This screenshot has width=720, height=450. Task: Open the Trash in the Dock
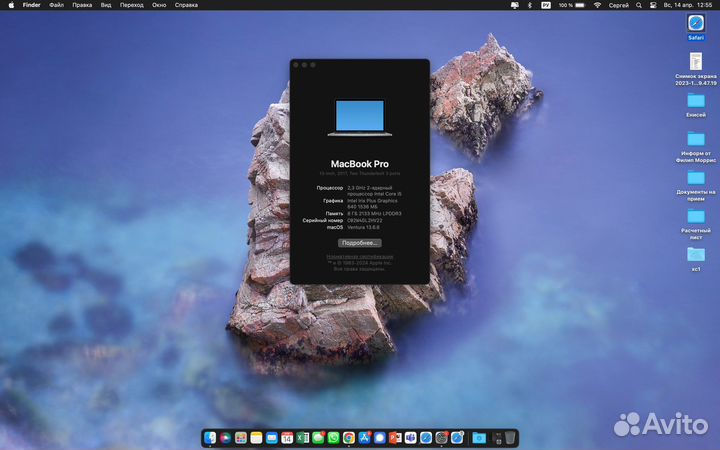[510, 438]
